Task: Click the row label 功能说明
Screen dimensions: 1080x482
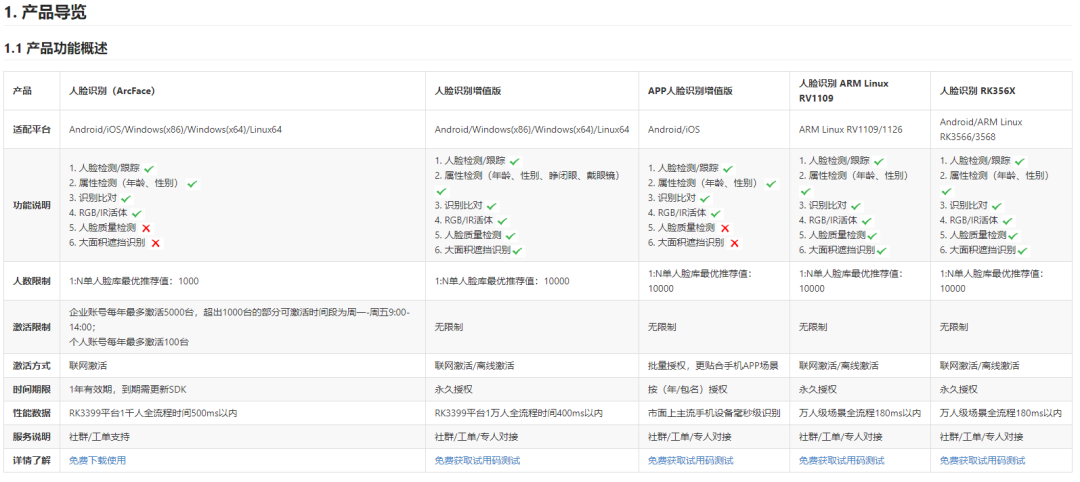Action: pos(32,206)
